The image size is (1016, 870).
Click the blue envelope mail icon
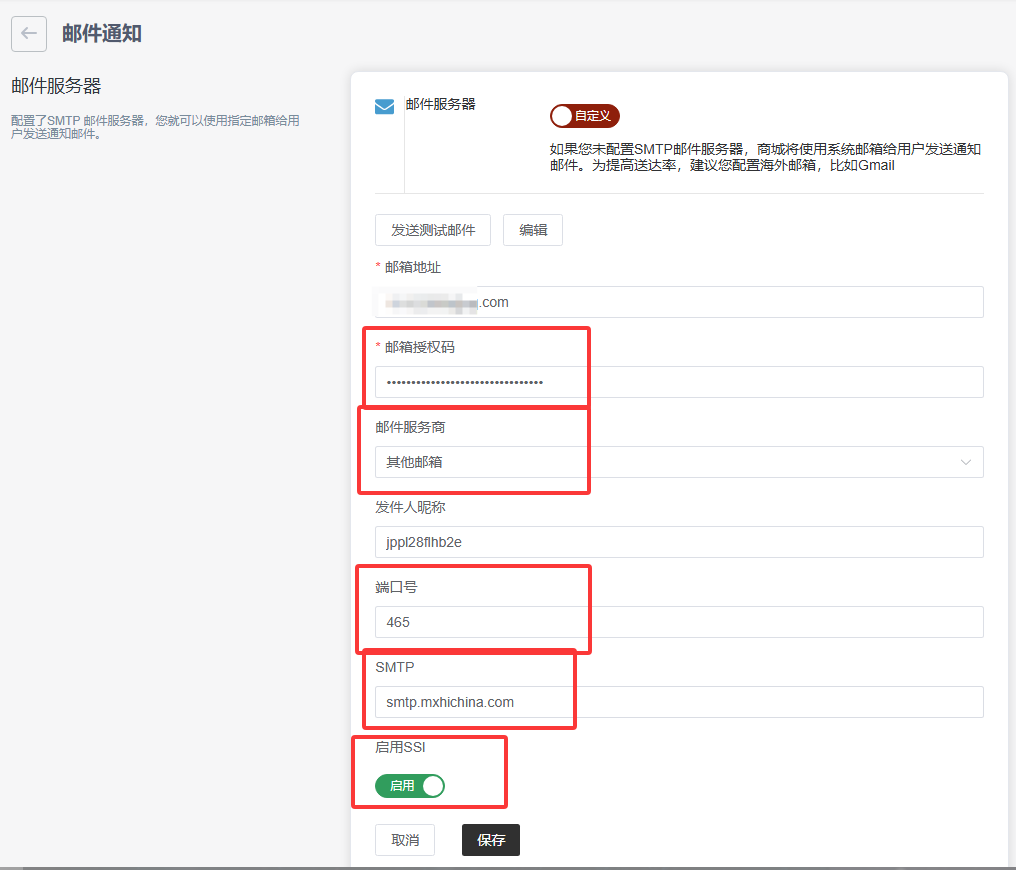[x=384, y=107]
